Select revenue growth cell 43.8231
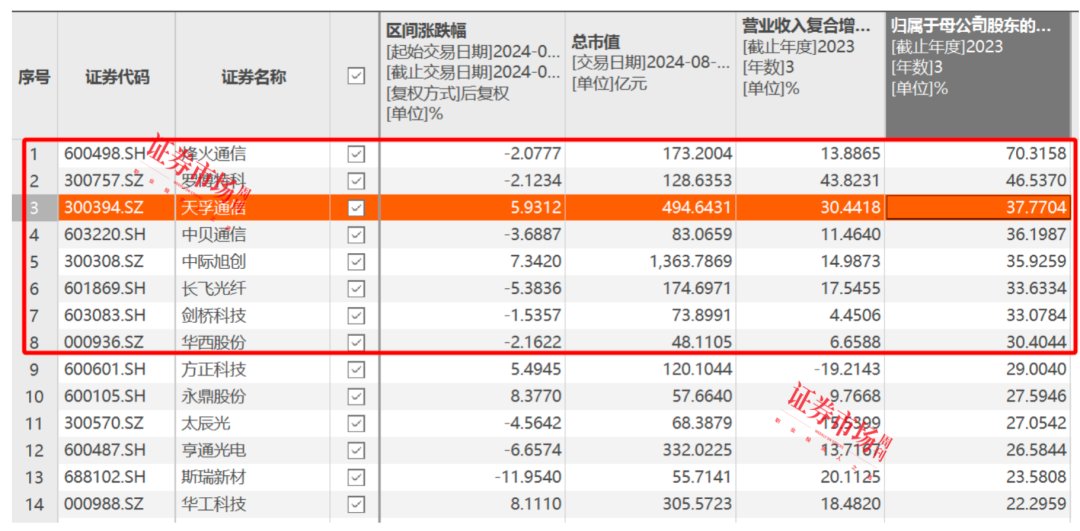This screenshot has height=531, width=1080. point(849,180)
